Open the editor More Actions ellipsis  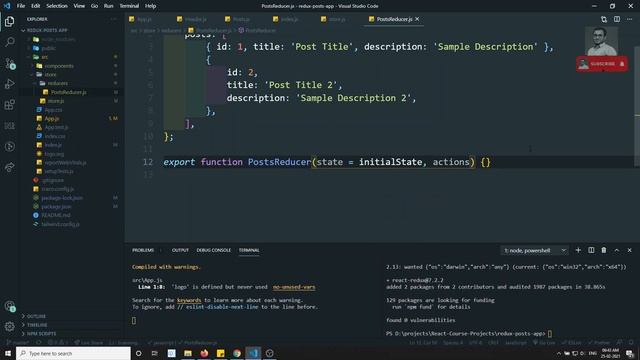point(629,19)
